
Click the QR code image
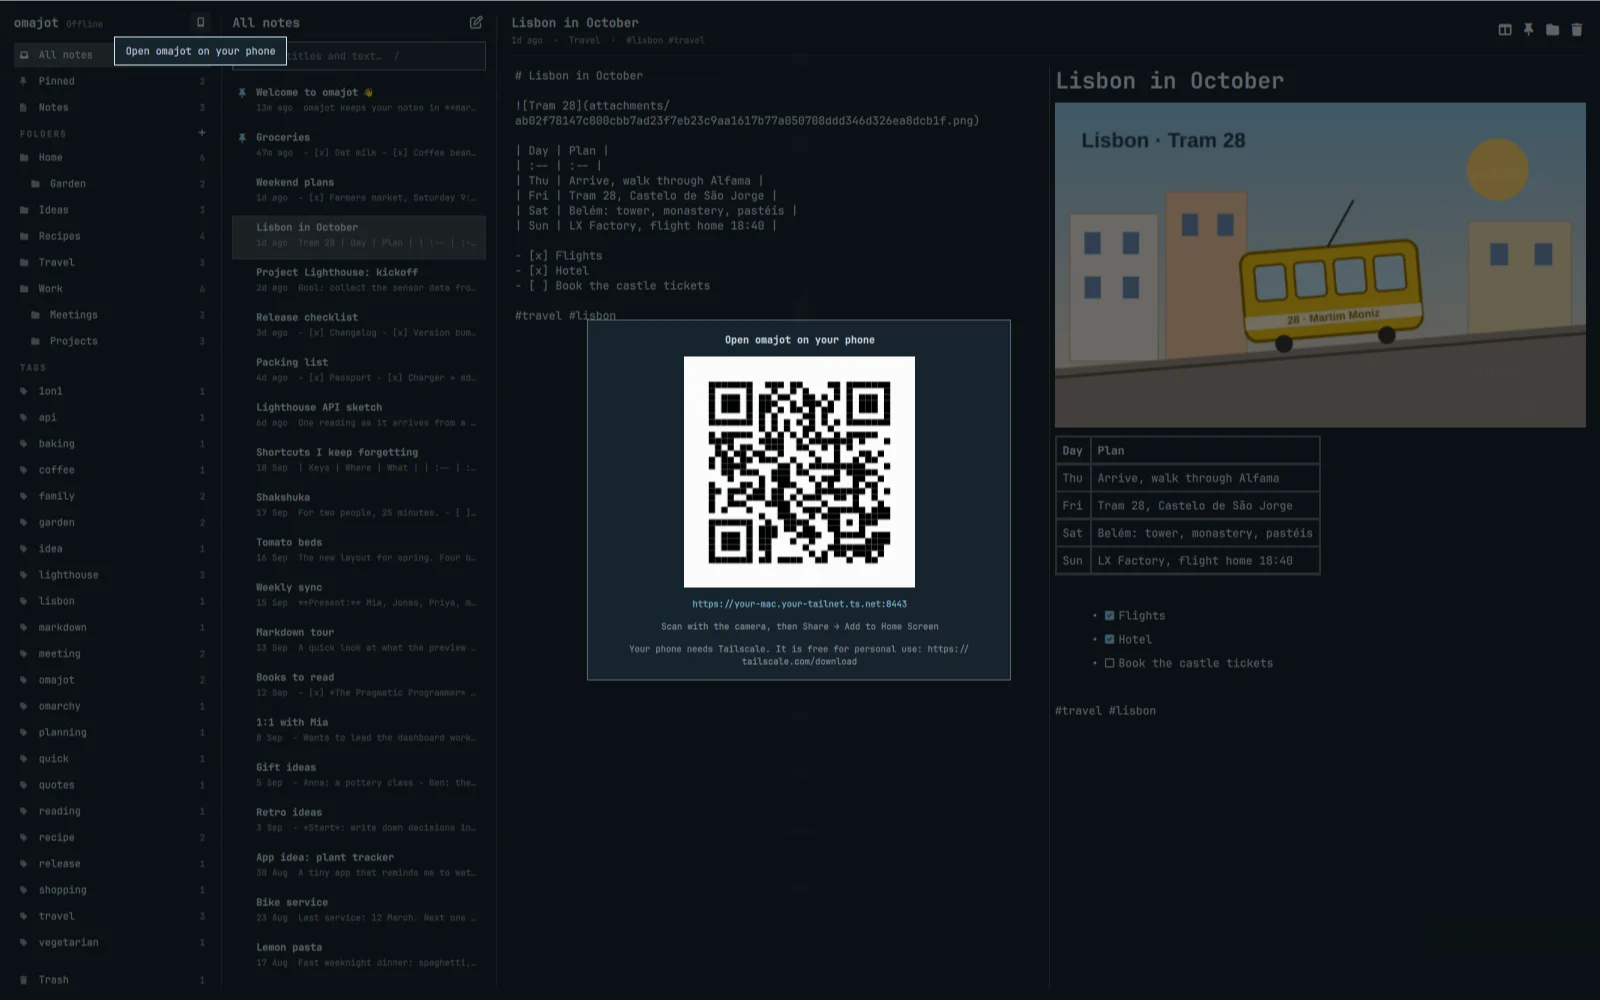click(x=799, y=472)
